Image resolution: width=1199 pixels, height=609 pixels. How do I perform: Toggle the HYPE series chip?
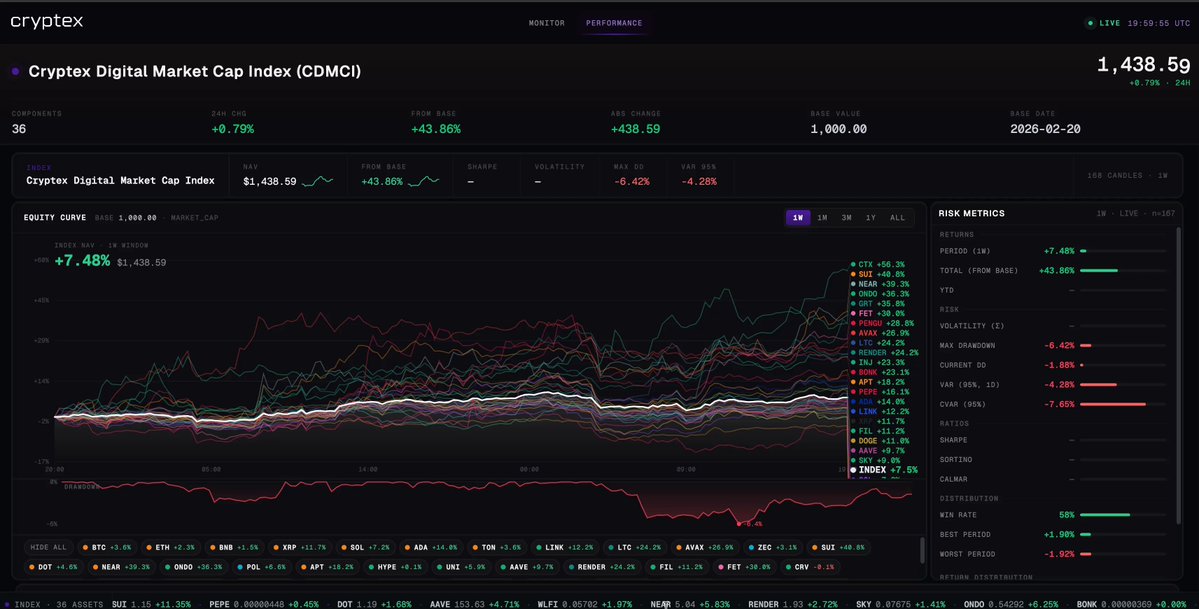pyautogui.click(x=395, y=568)
